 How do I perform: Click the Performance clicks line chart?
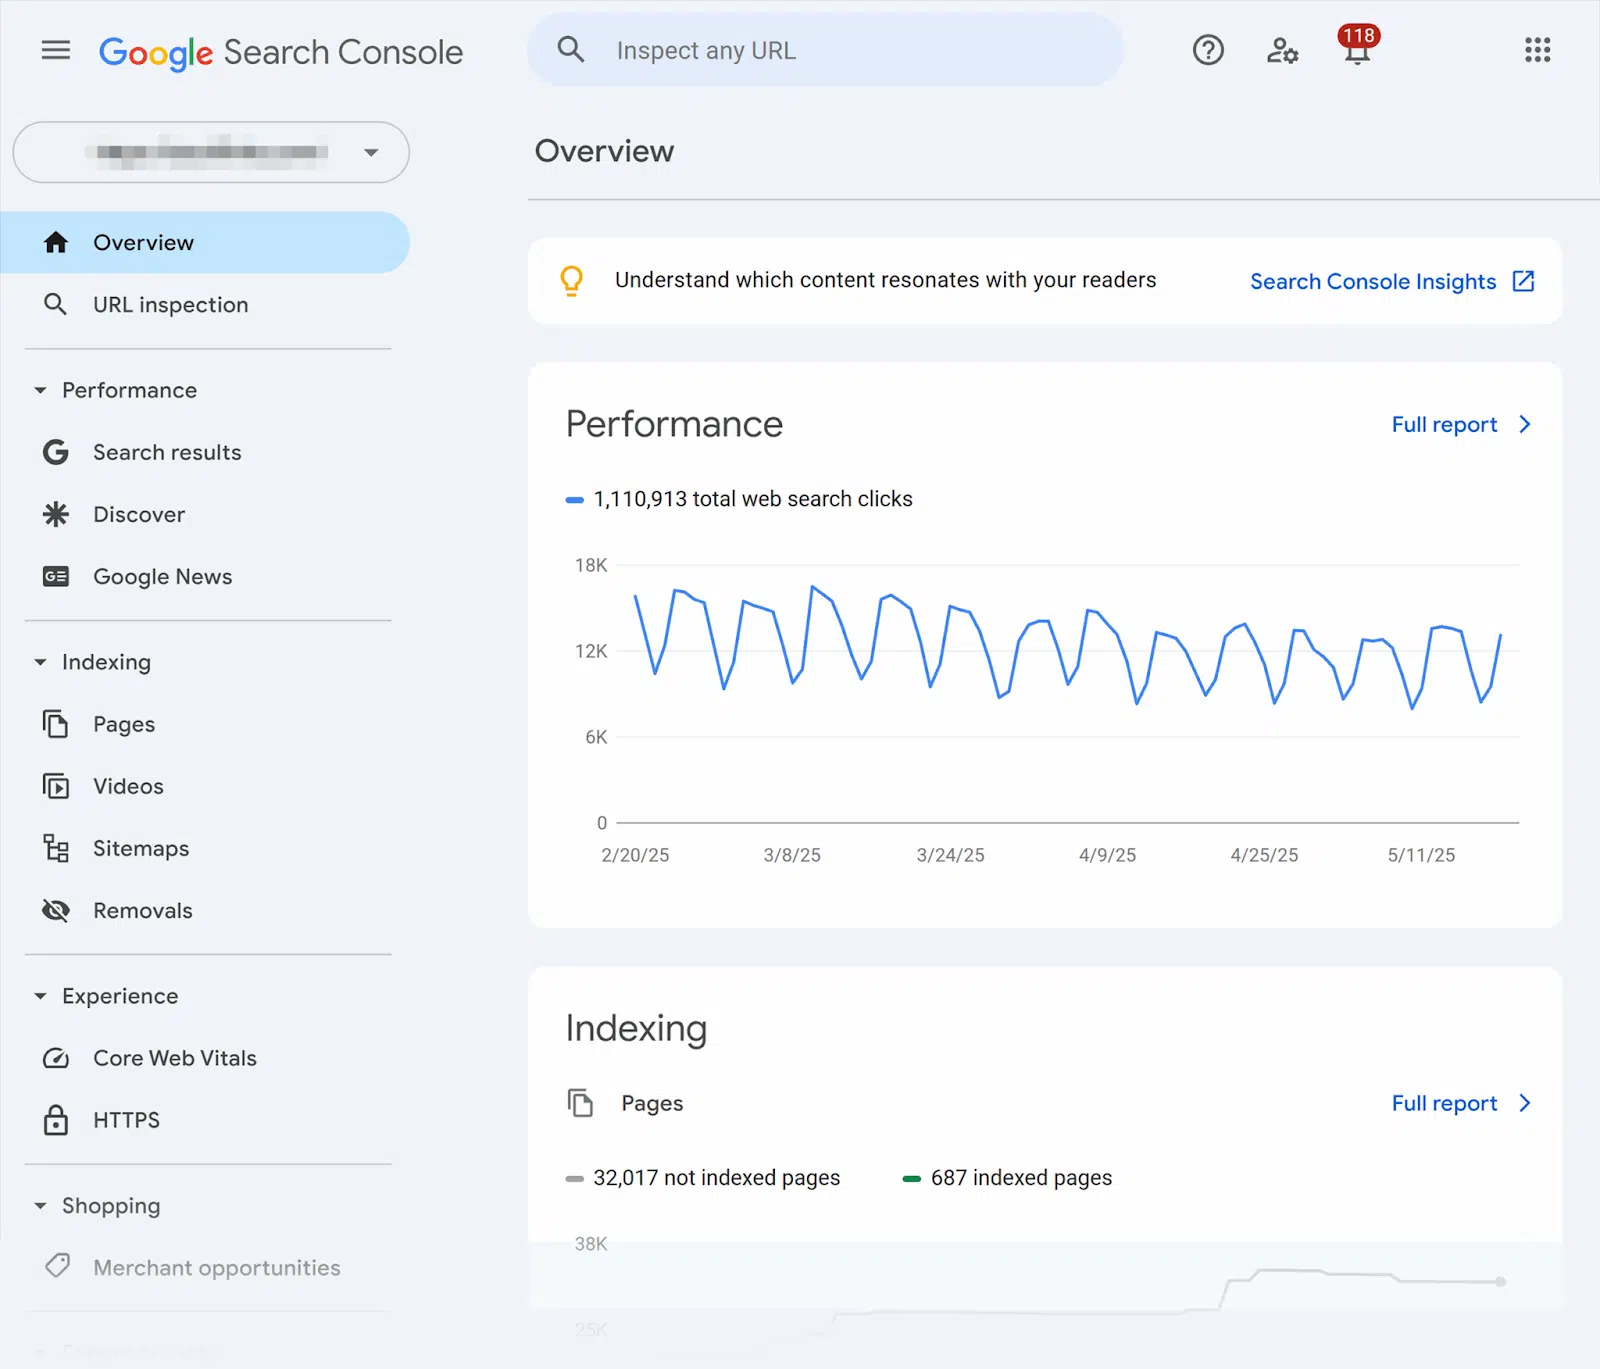click(1068, 646)
